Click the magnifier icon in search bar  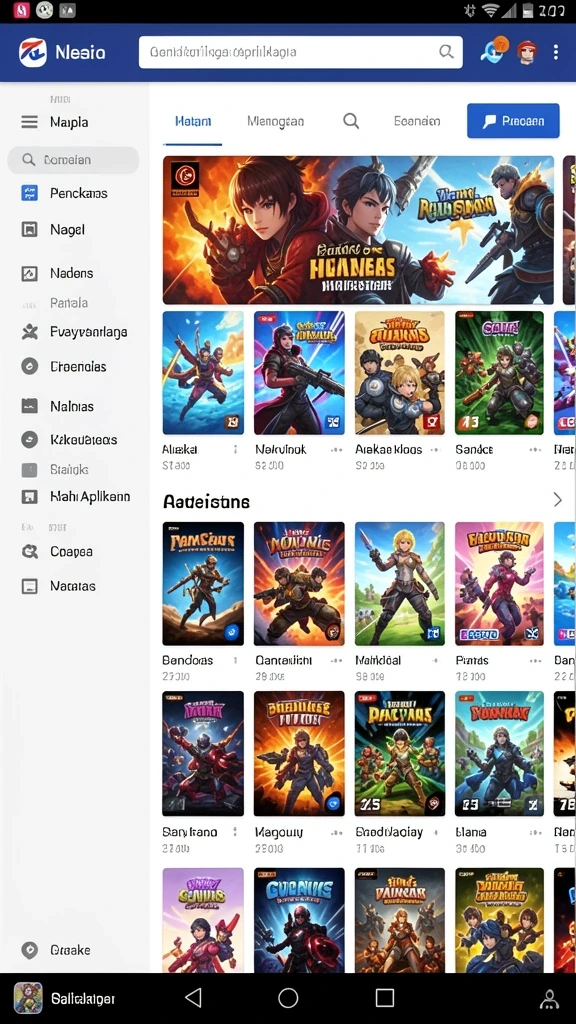tap(446, 52)
